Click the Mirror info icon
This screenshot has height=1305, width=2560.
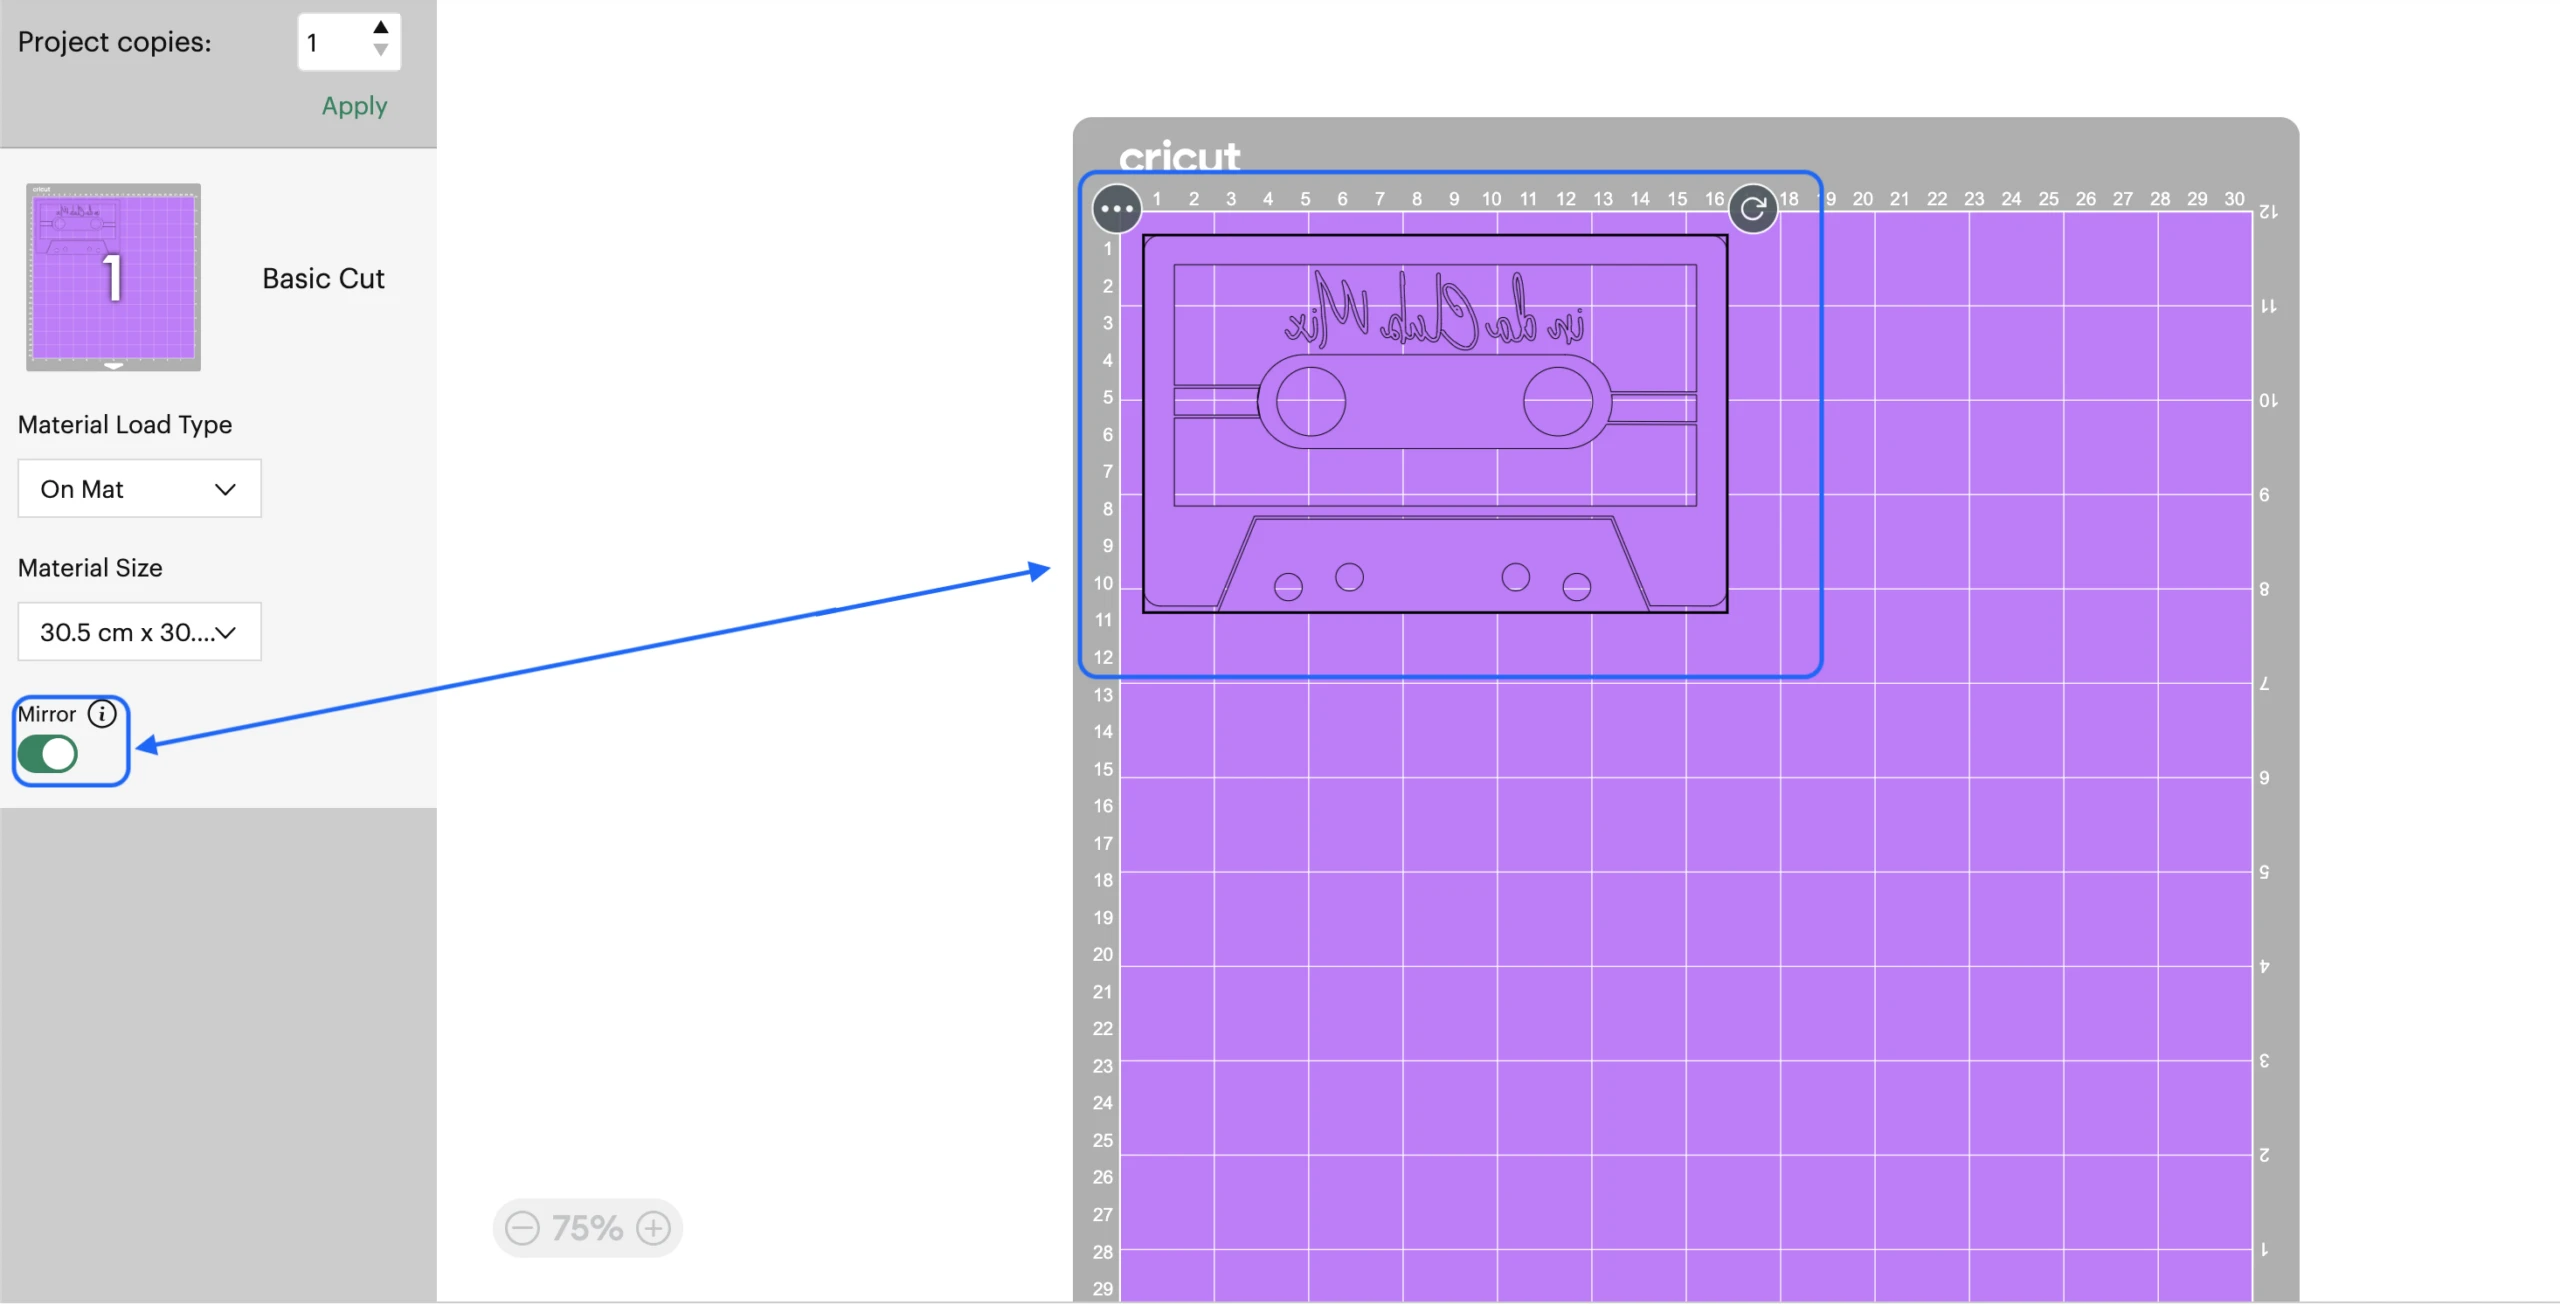102,714
